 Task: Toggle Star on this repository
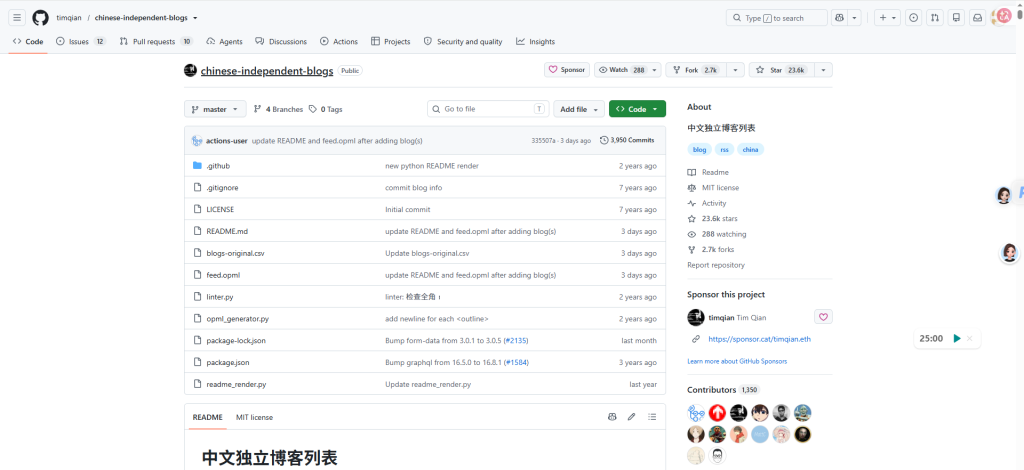tap(781, 70)
